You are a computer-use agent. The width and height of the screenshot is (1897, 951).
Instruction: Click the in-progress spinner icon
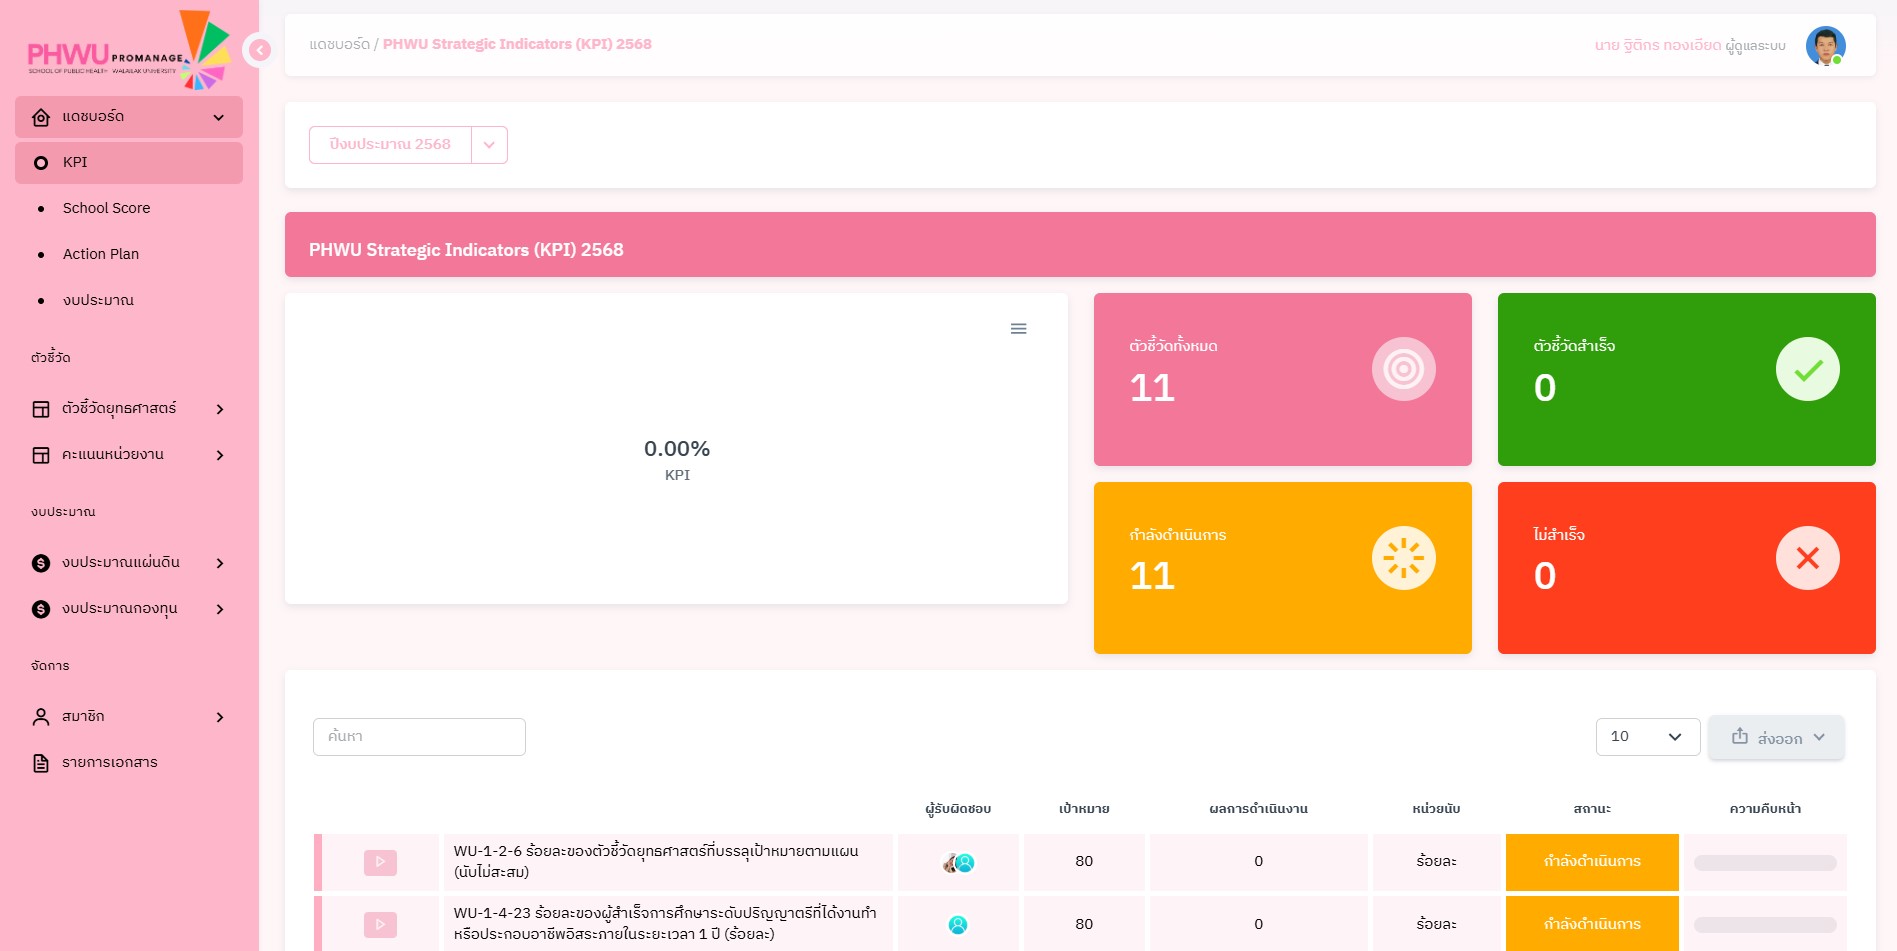(x=1403, y=558)
